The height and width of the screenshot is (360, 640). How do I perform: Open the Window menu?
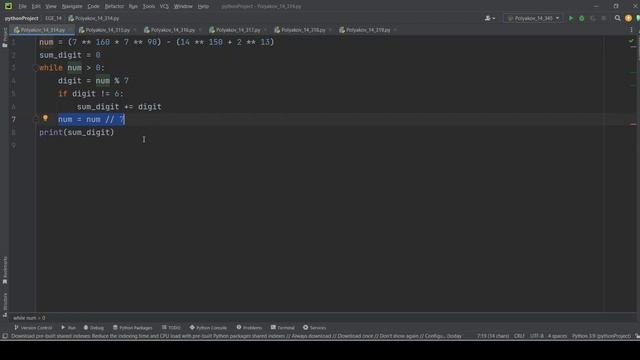(183, 6)
